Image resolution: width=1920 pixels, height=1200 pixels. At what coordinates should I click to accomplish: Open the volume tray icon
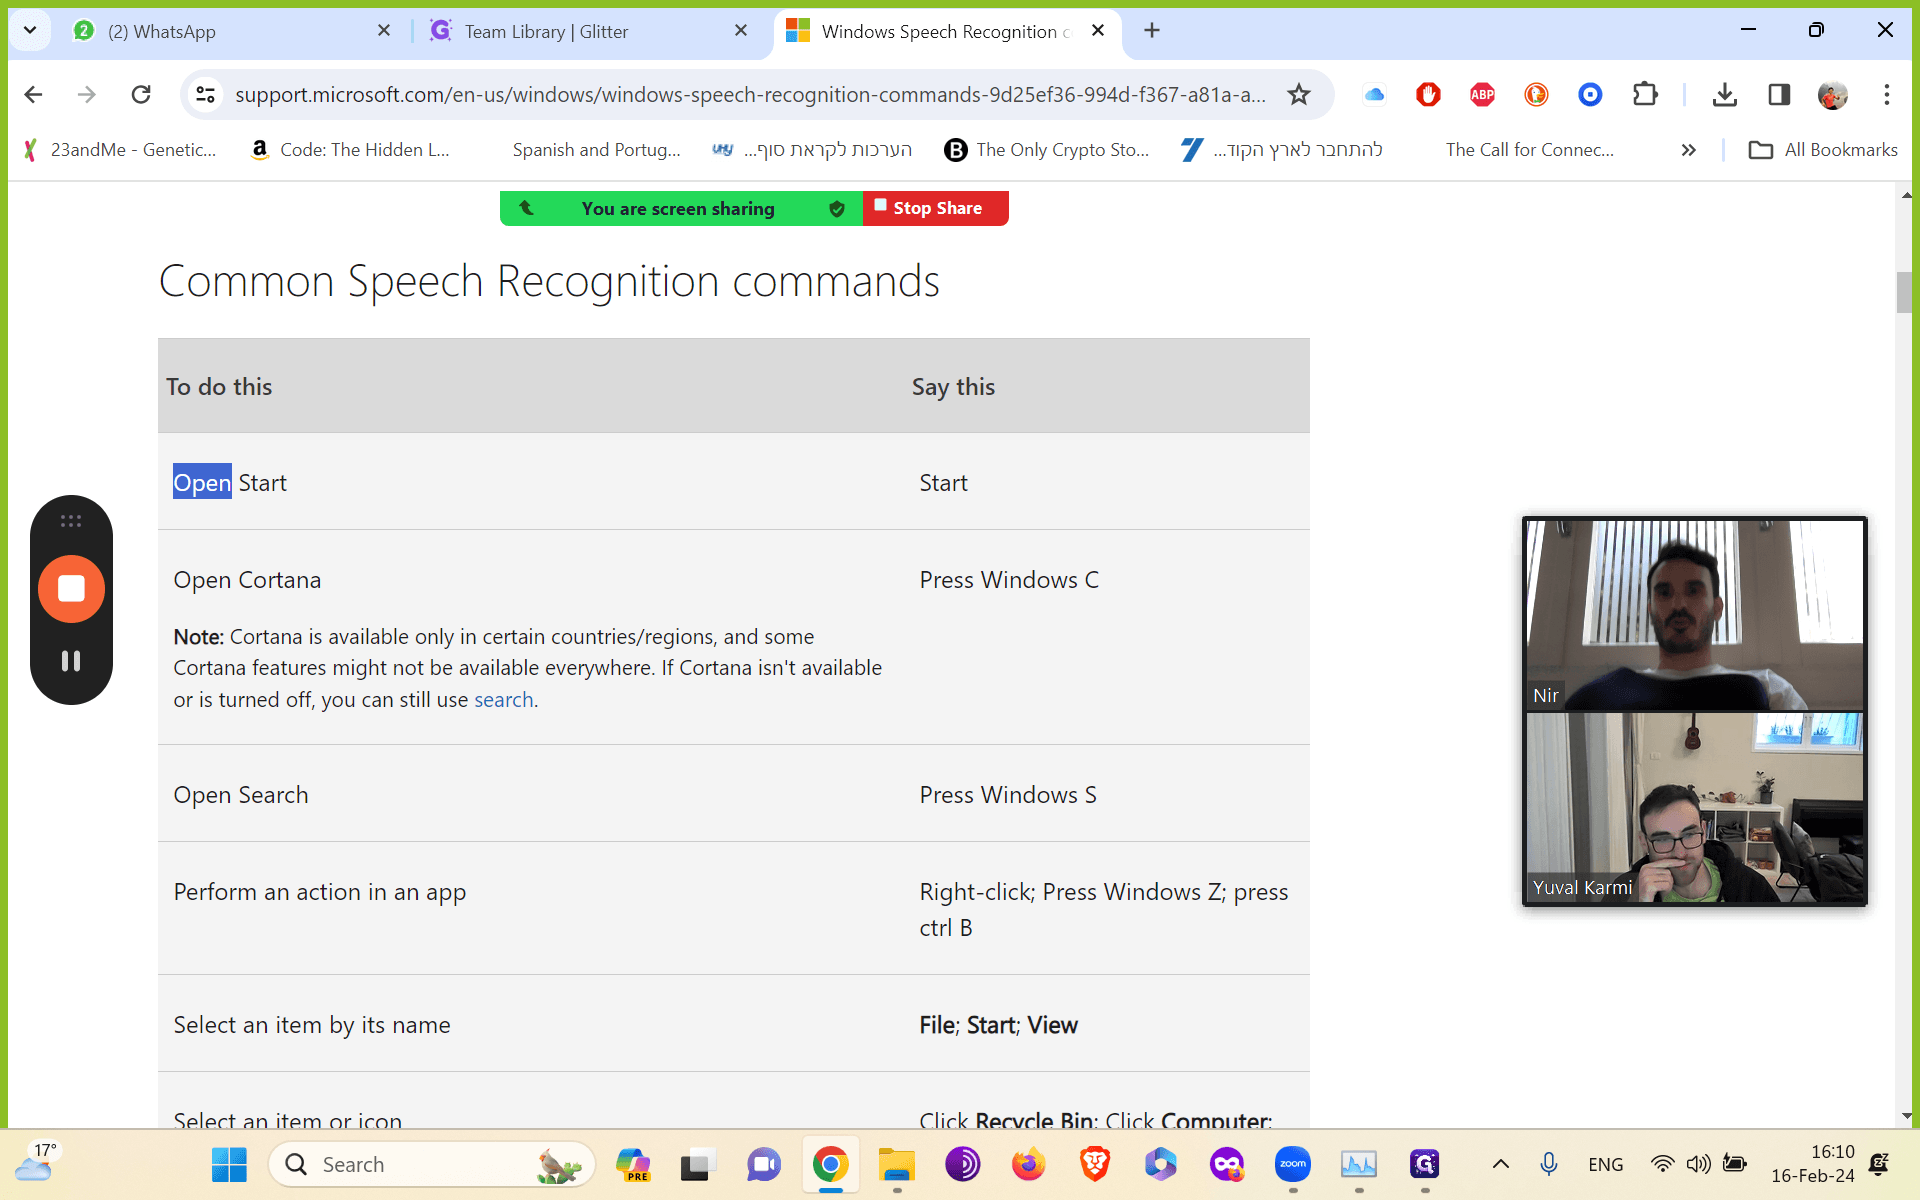click(x=1698, y=1164)
